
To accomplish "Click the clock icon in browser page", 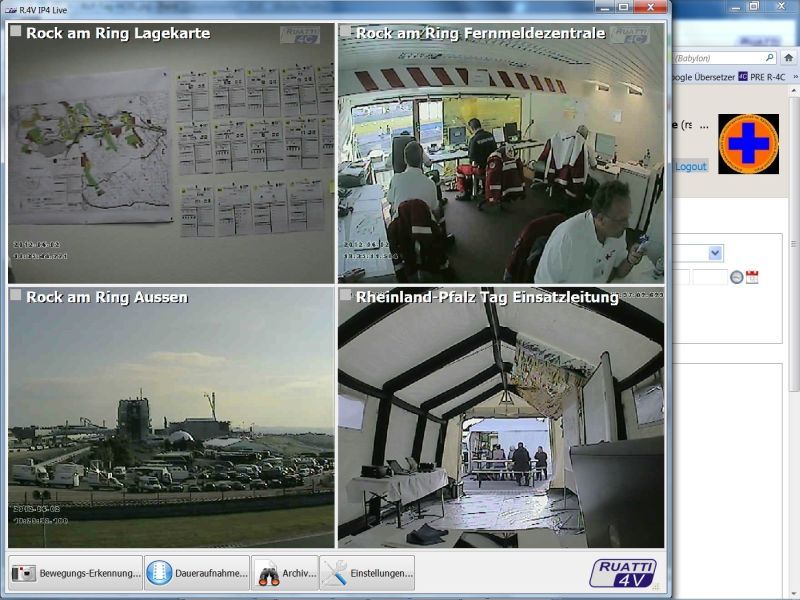I will coord(736,277).
